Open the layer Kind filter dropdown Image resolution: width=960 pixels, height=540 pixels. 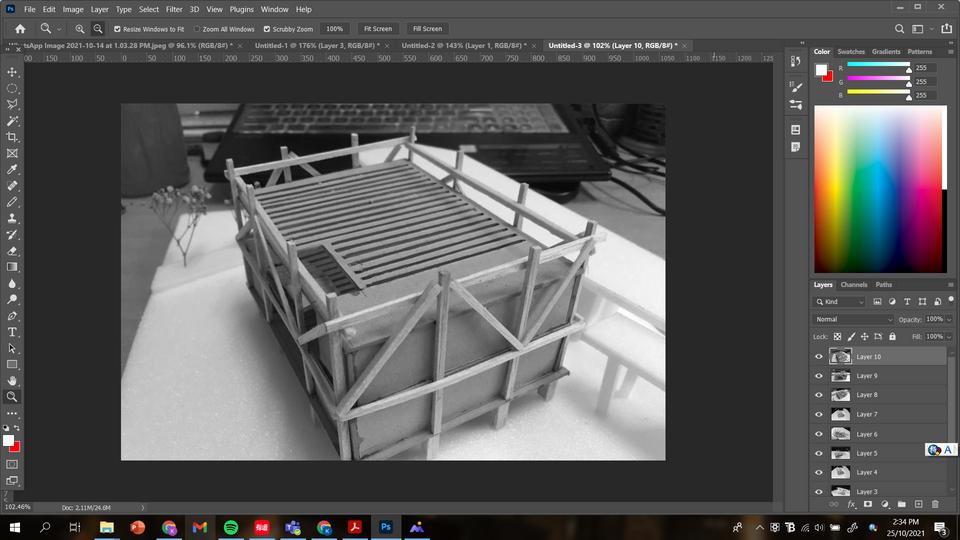point(839,302)
